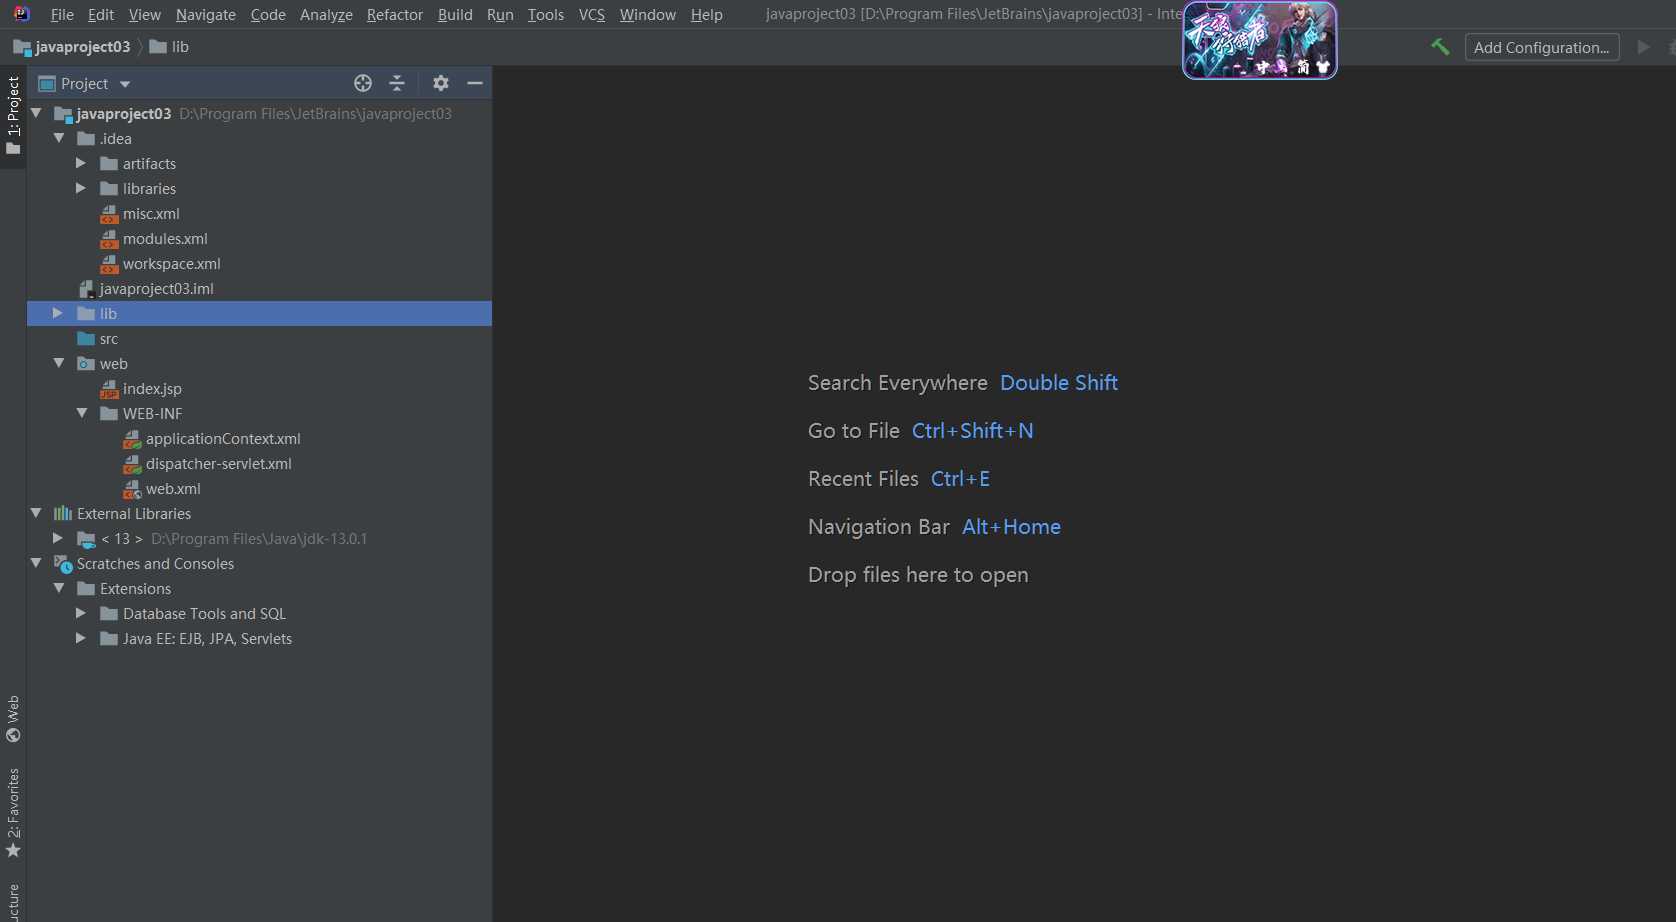The height and width of the screenshot is (922, 1676).
Task: Click modules.xml file icon
Action: (109, 239)
